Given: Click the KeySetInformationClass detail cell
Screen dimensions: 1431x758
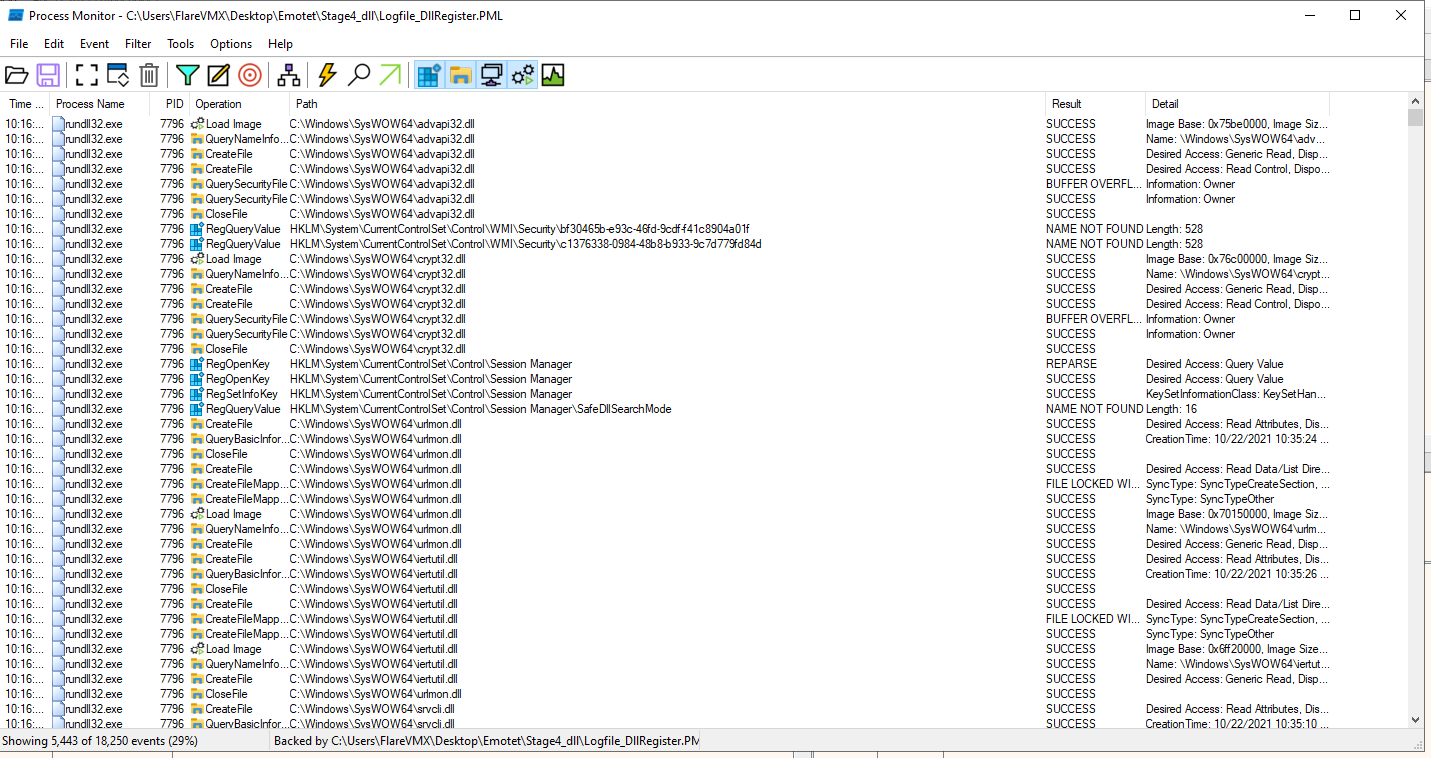Looking at the screenshot, I should tap(1237, 394).
